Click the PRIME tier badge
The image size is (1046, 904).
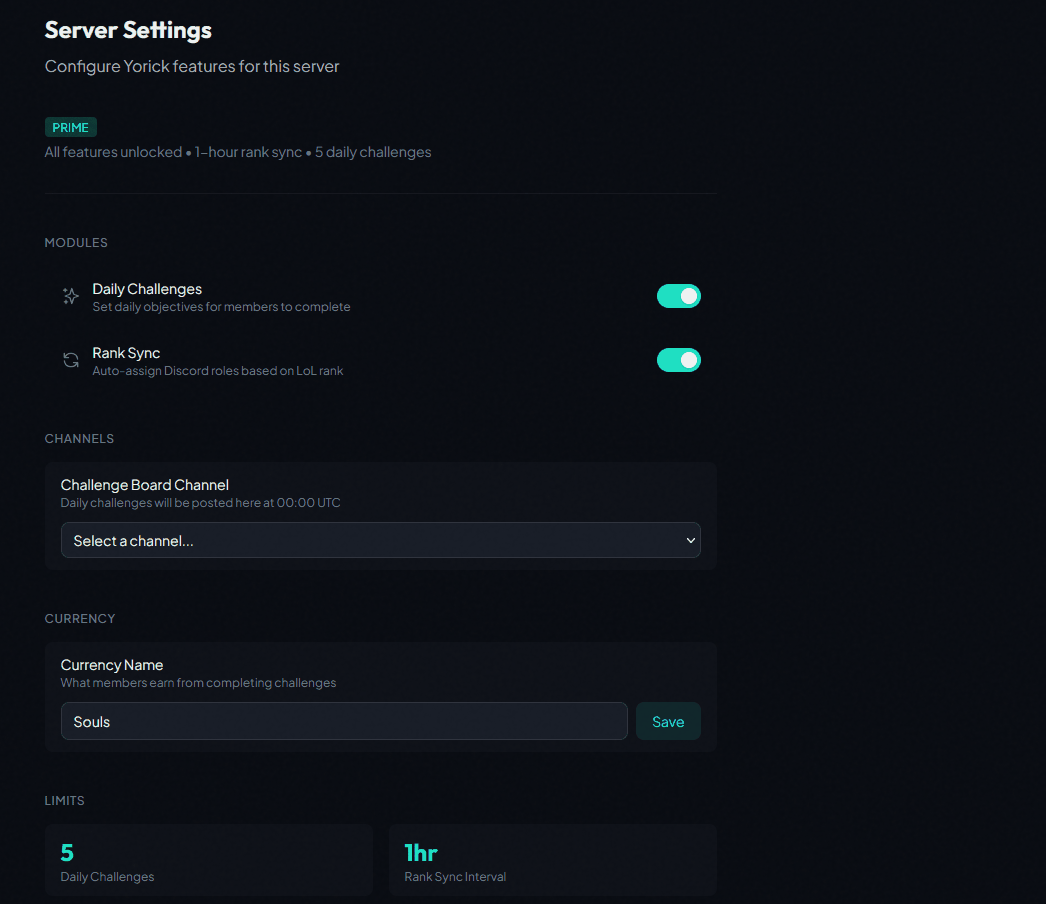click(70, 127)
